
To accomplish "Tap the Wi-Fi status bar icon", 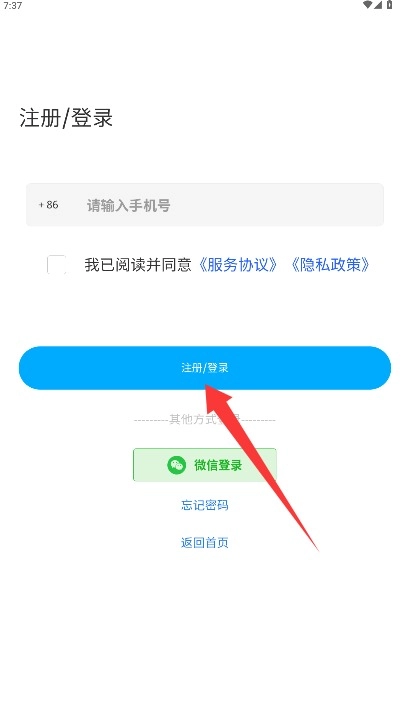I will tap(367, 5).
